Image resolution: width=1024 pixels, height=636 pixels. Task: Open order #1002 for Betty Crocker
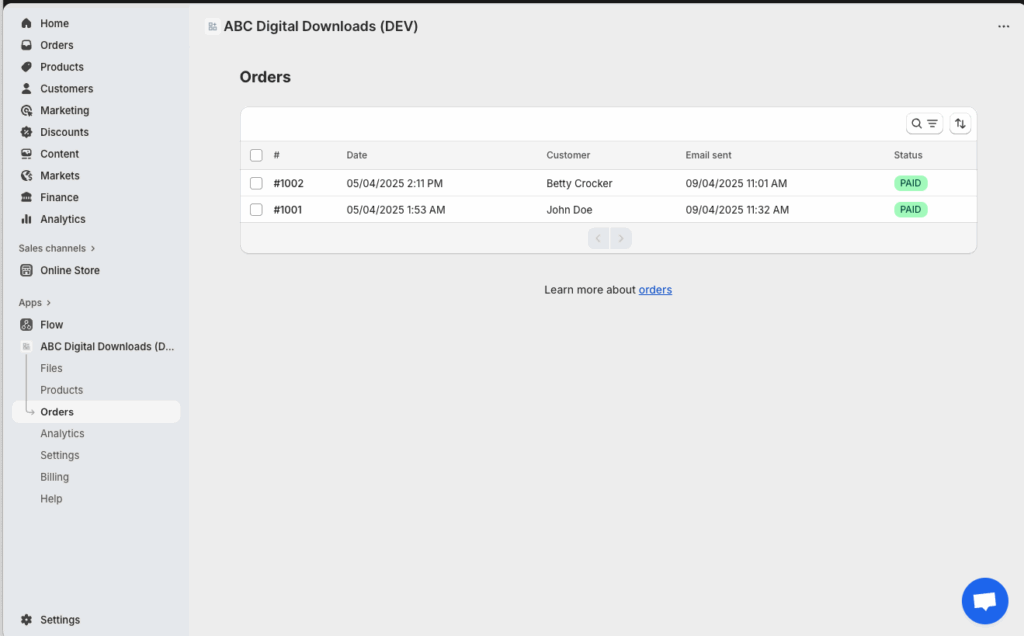(288, 184)
